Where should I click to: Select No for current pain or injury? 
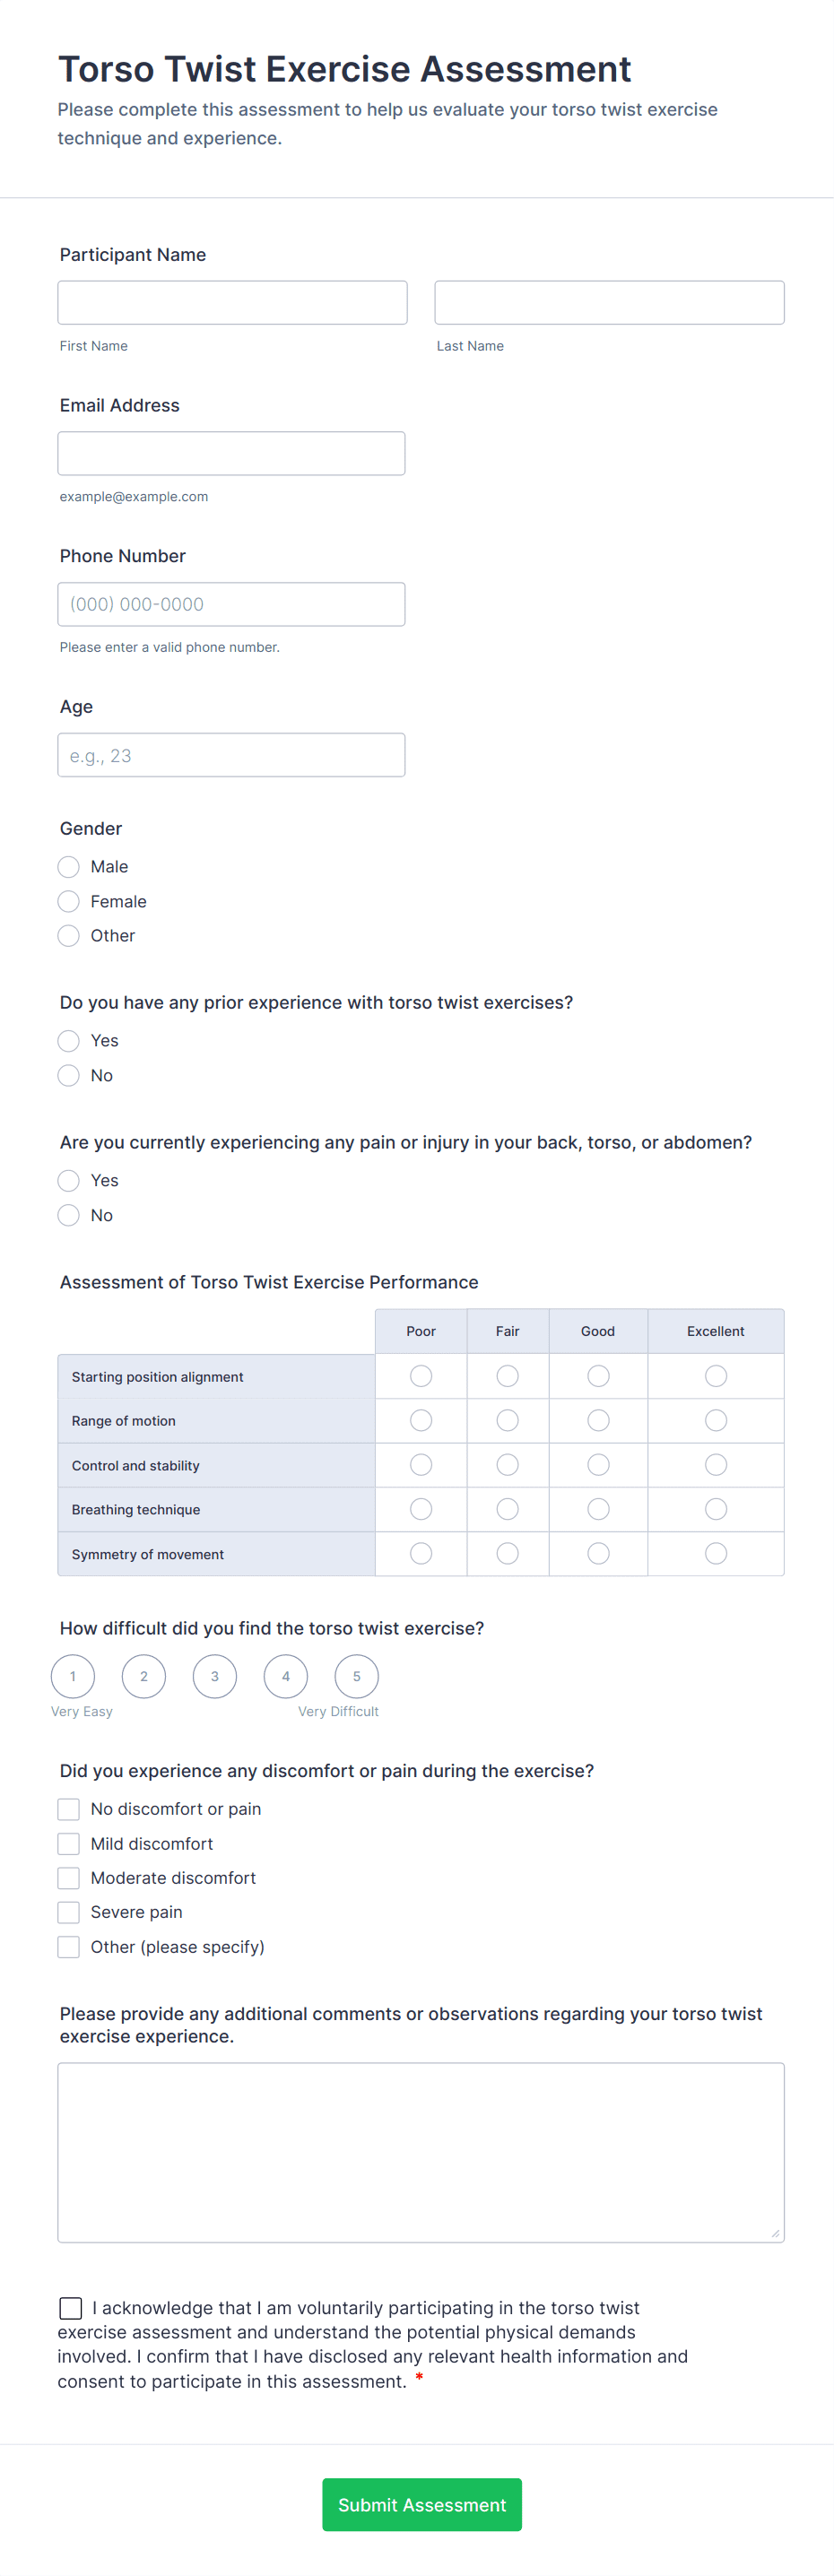[68, 1215]
